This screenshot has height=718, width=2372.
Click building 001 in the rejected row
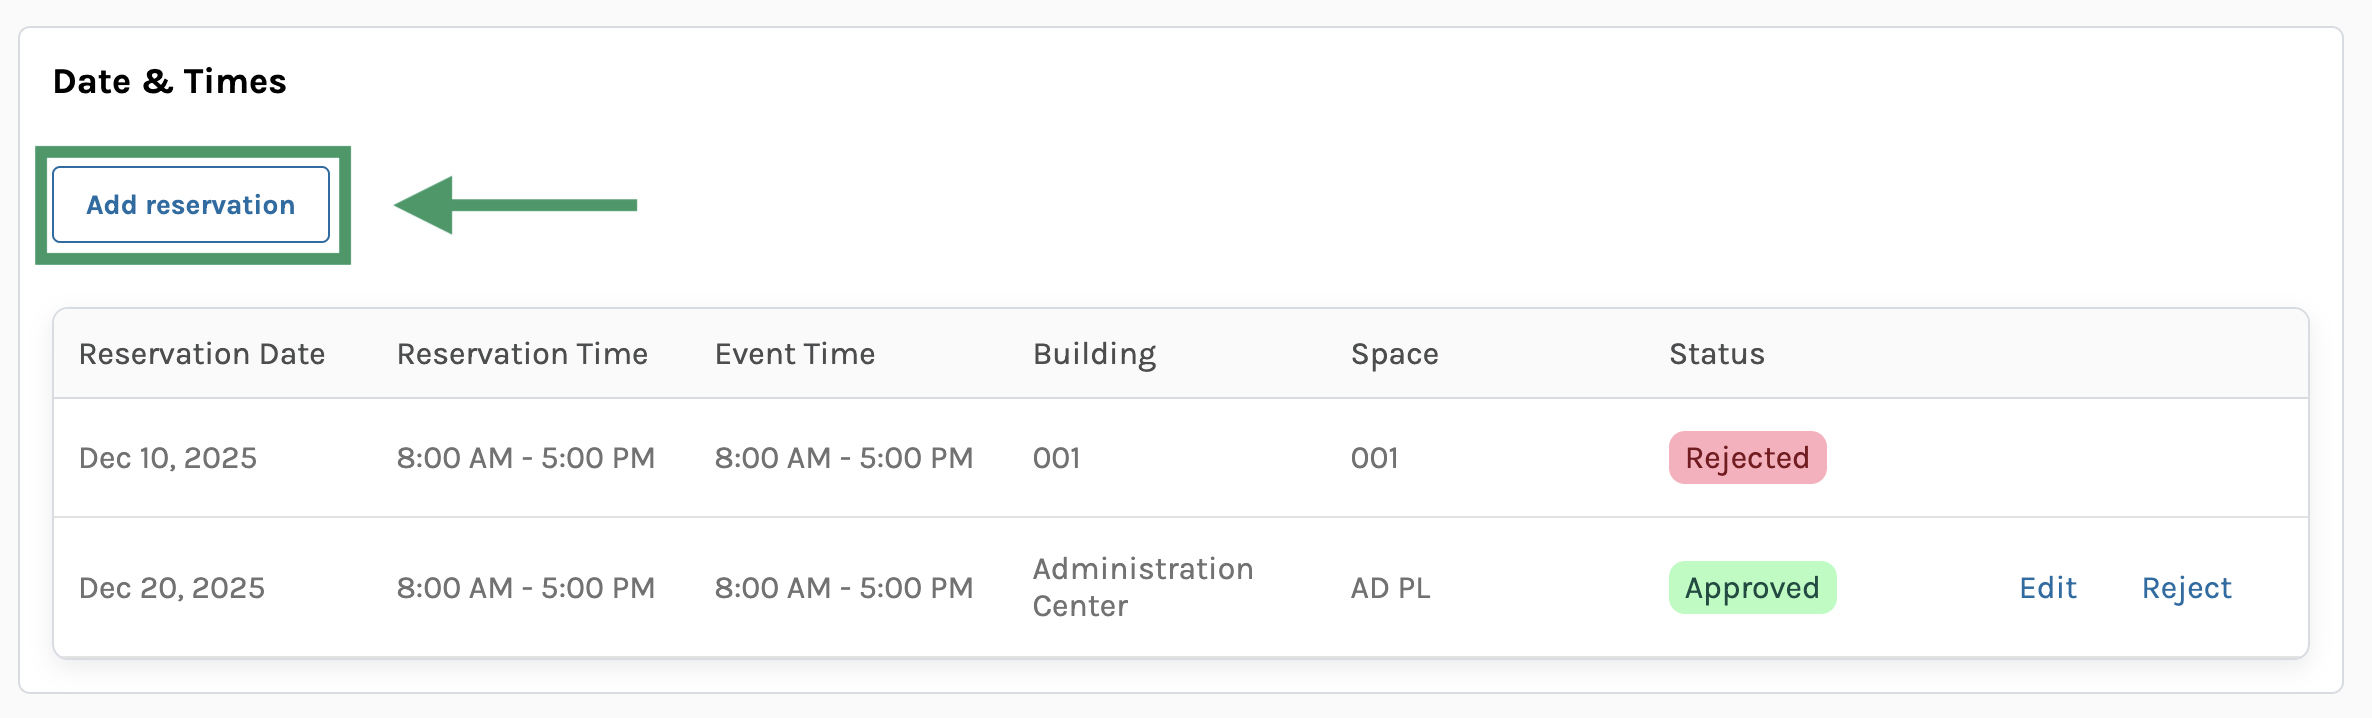(x=1056, y=458)
